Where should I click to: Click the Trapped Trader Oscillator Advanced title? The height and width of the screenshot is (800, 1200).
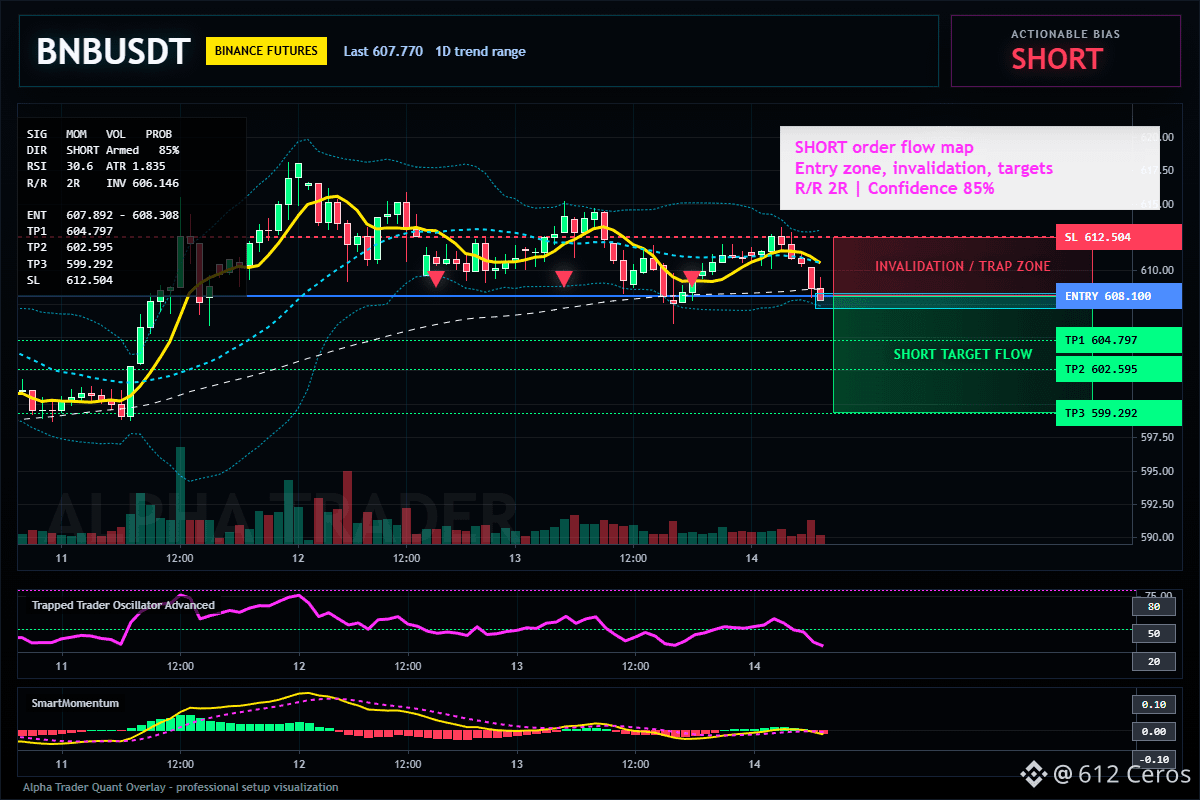pos(122,605)
